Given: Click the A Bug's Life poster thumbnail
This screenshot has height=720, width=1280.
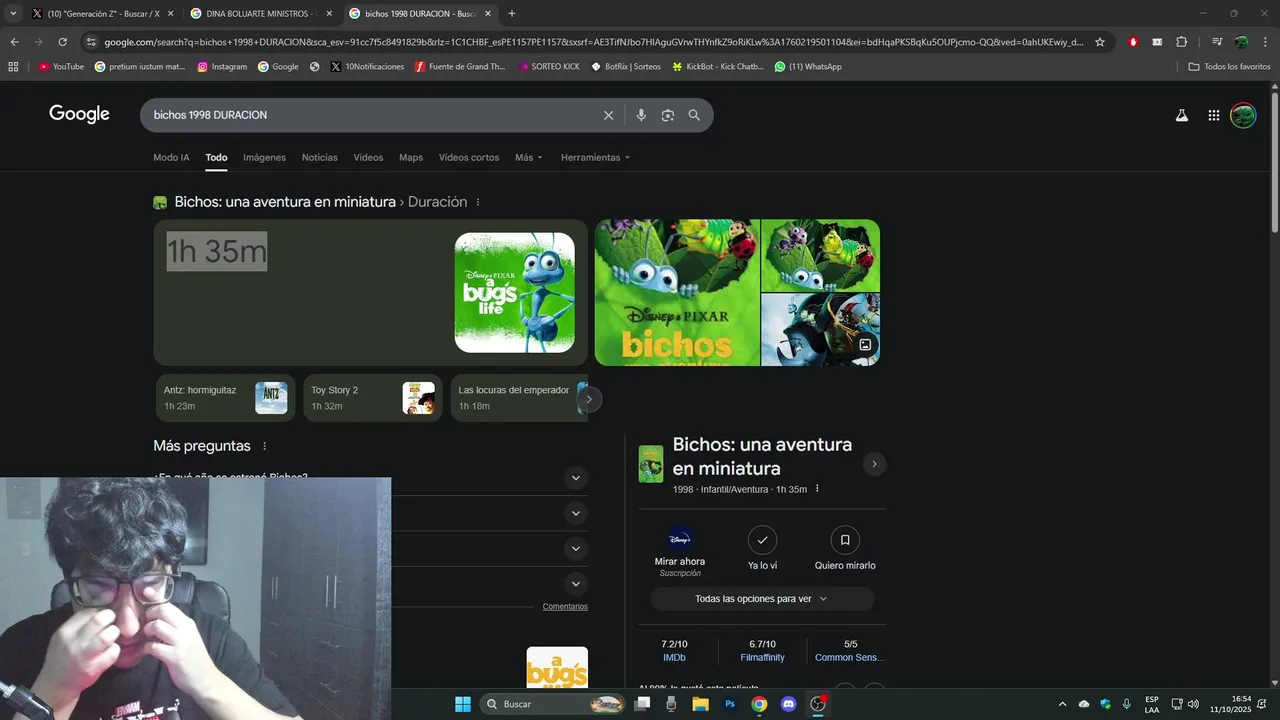Looking at the screenshot, I should coord(515,292).
